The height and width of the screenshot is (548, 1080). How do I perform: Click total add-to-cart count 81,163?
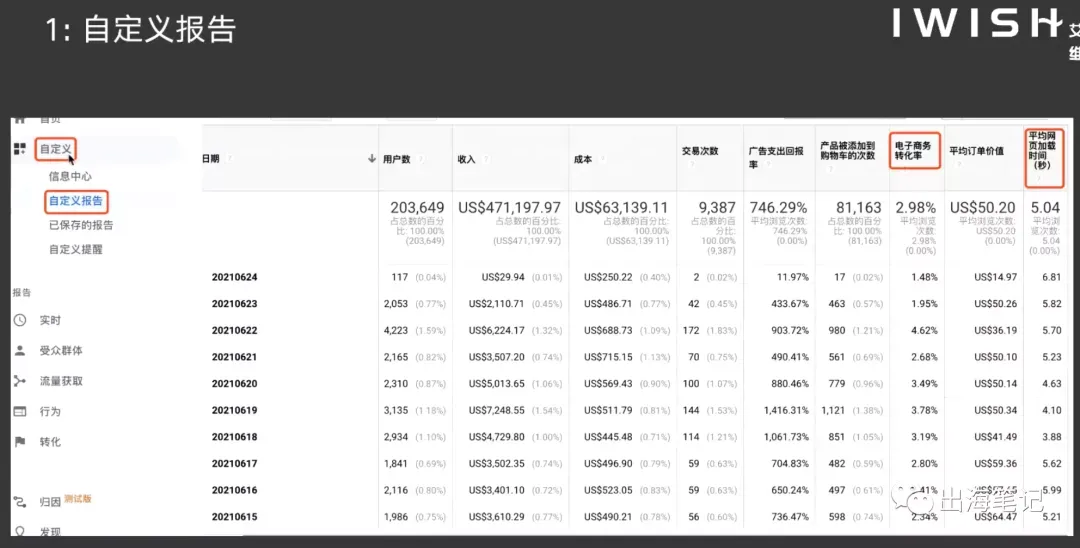pos(858,207)
